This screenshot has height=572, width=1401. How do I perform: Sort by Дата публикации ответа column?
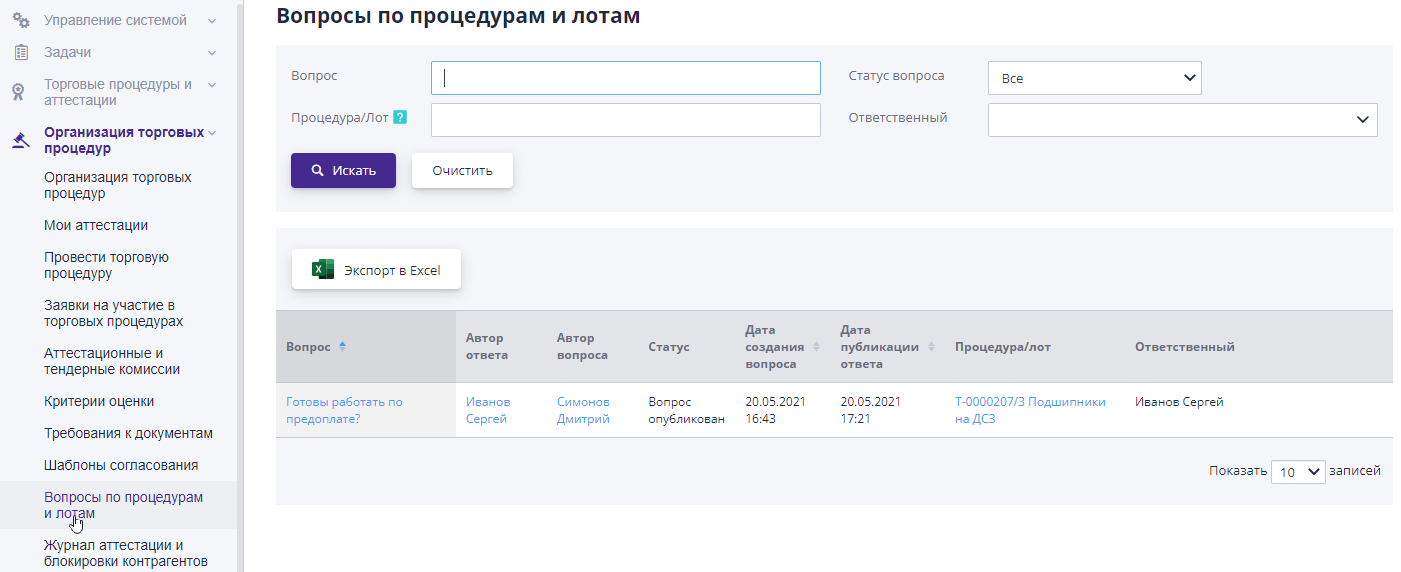point(931,346)
